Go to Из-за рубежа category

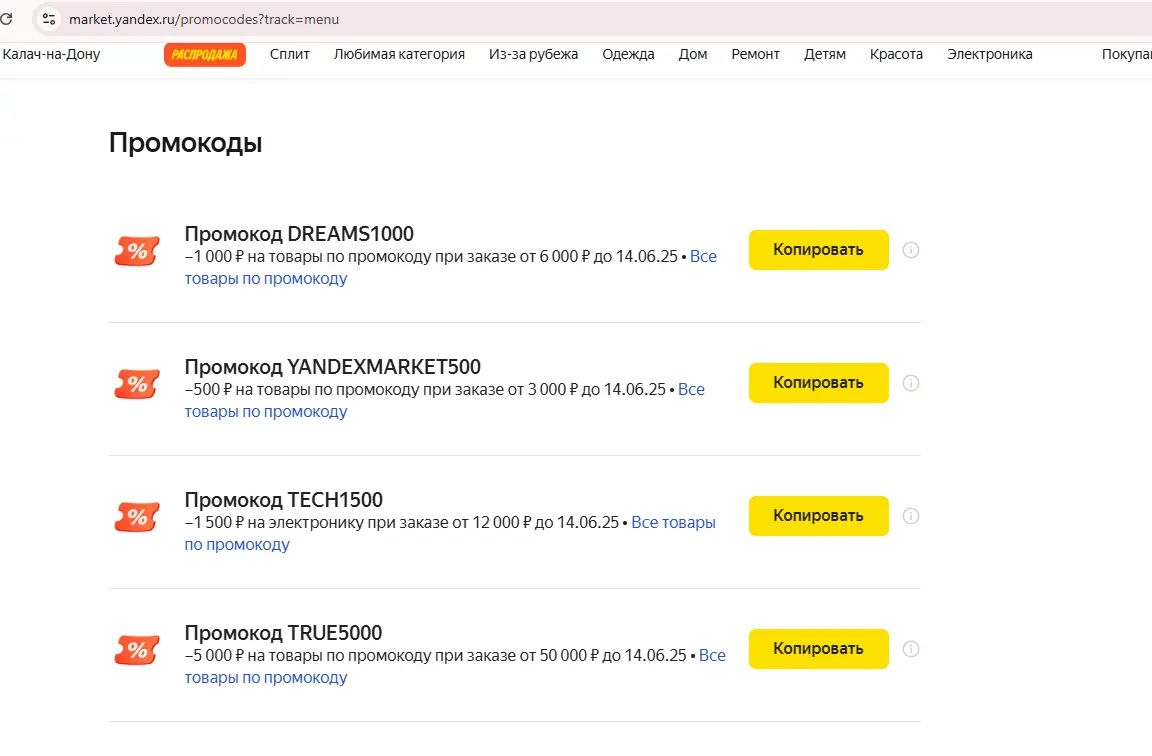point(533,54)
